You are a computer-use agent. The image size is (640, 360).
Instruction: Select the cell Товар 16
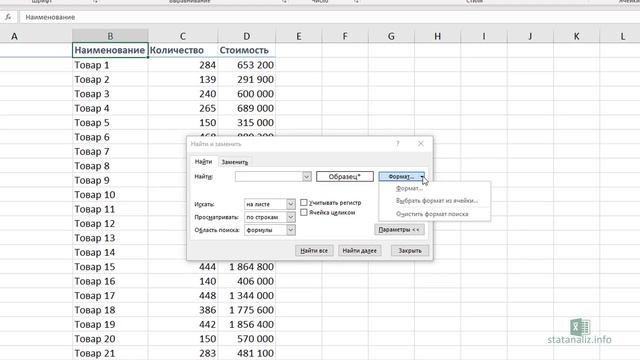pyautogui.click(x=110, y=281)
